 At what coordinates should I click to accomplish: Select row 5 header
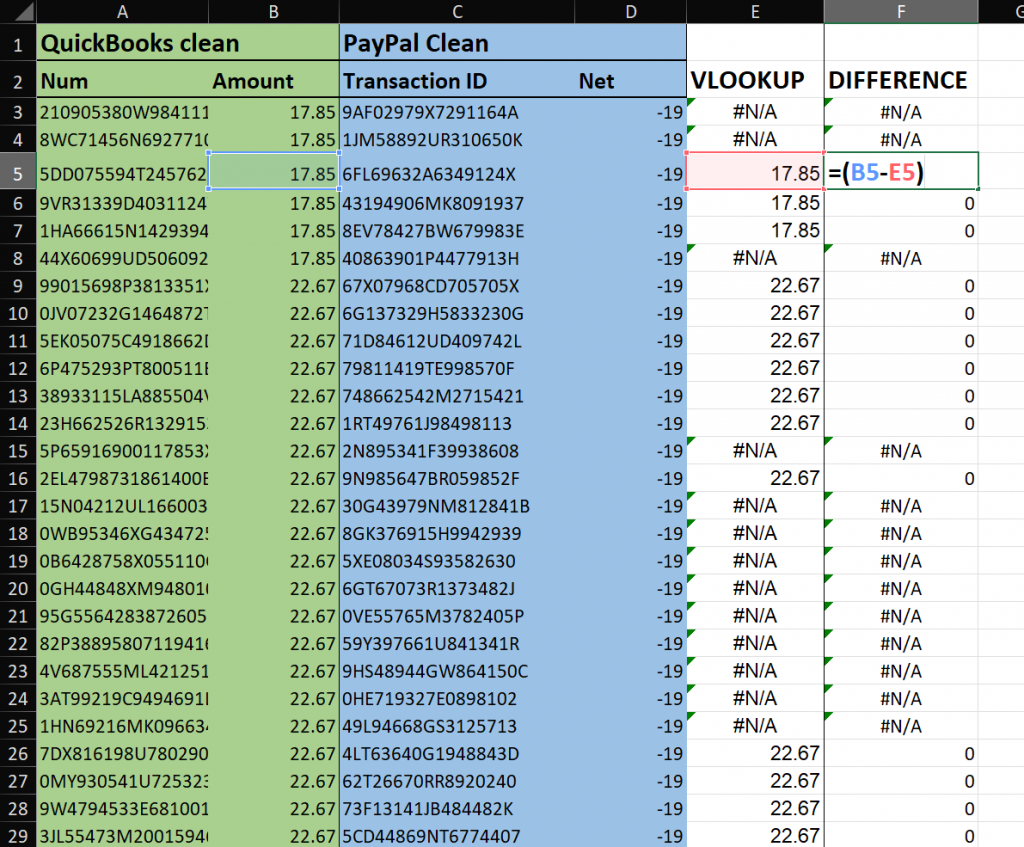pos(17,173)
